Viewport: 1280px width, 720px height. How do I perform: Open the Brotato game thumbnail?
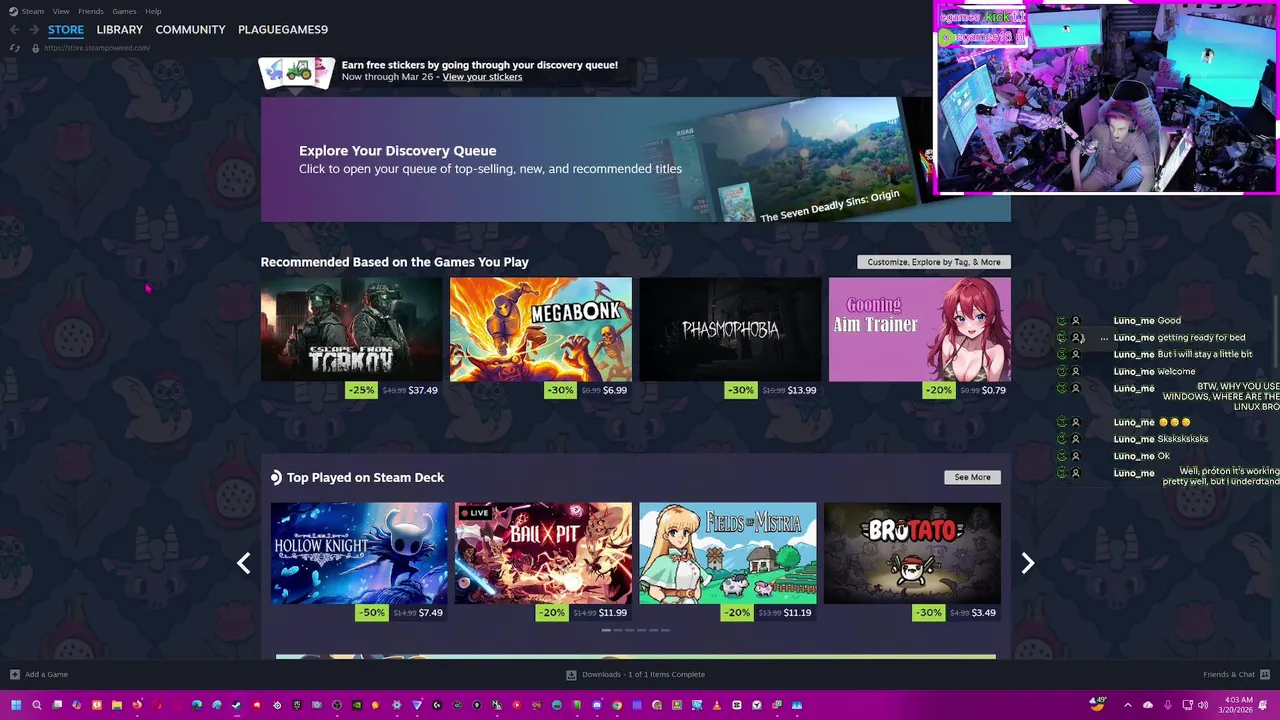click(912, 553)
